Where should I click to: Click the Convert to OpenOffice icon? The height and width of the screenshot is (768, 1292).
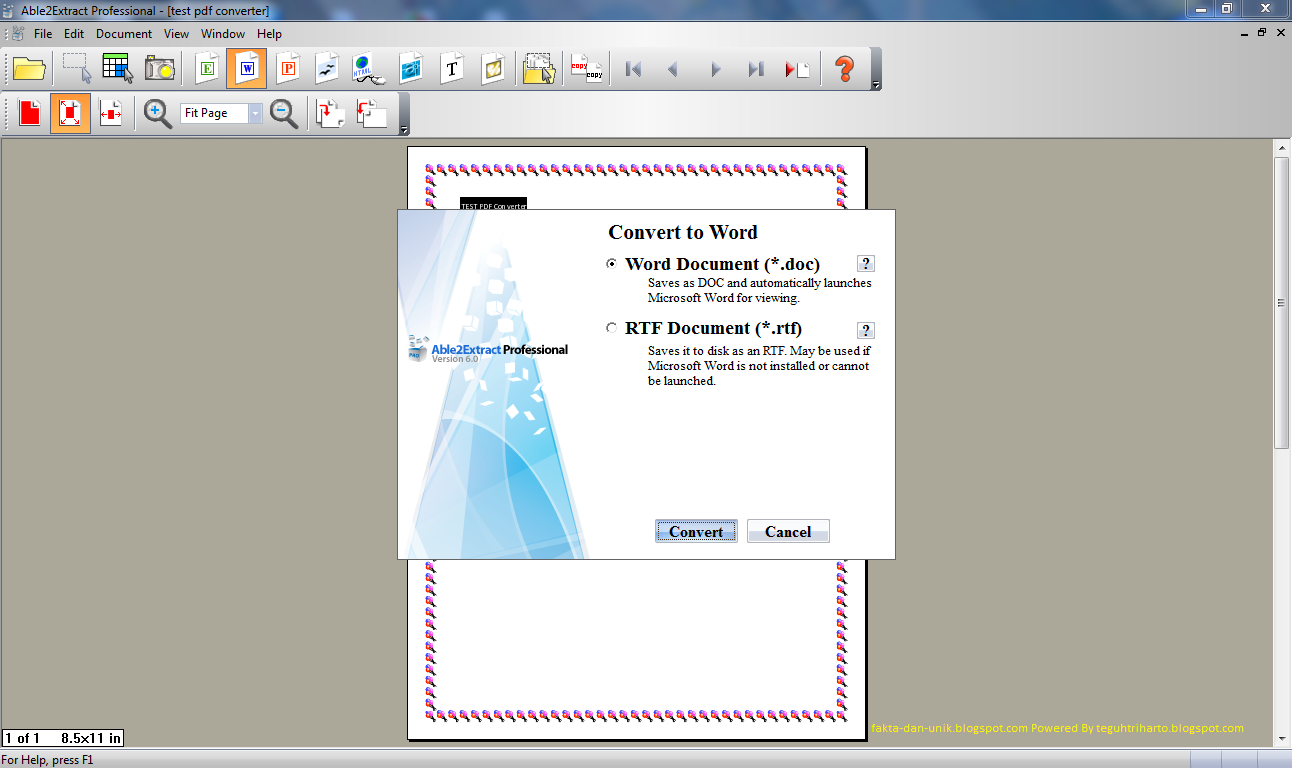tap(328, 69)
